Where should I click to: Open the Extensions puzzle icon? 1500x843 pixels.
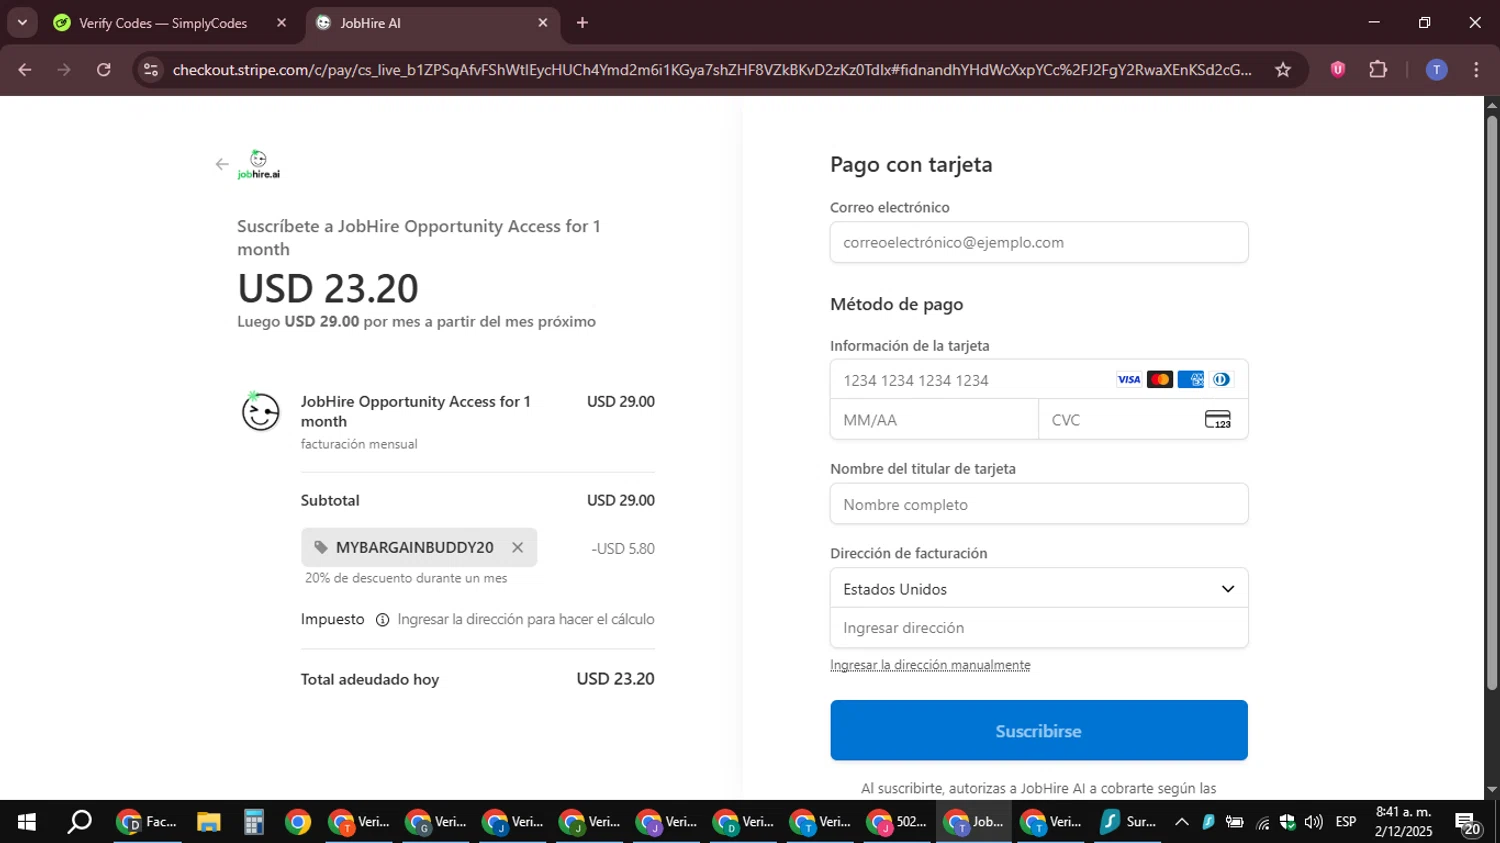pos(1378,70)
